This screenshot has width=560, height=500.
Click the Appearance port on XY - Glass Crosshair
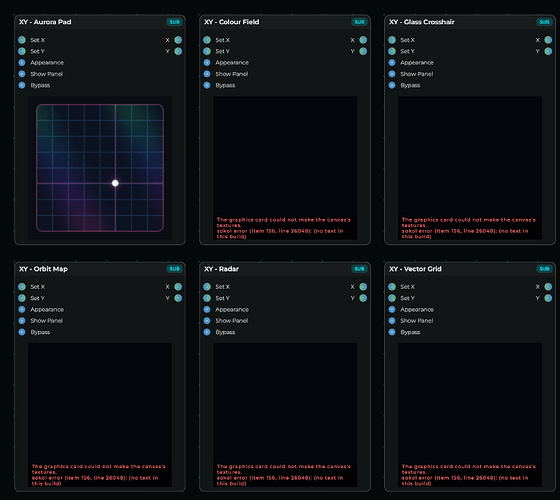tap(392, 62)
